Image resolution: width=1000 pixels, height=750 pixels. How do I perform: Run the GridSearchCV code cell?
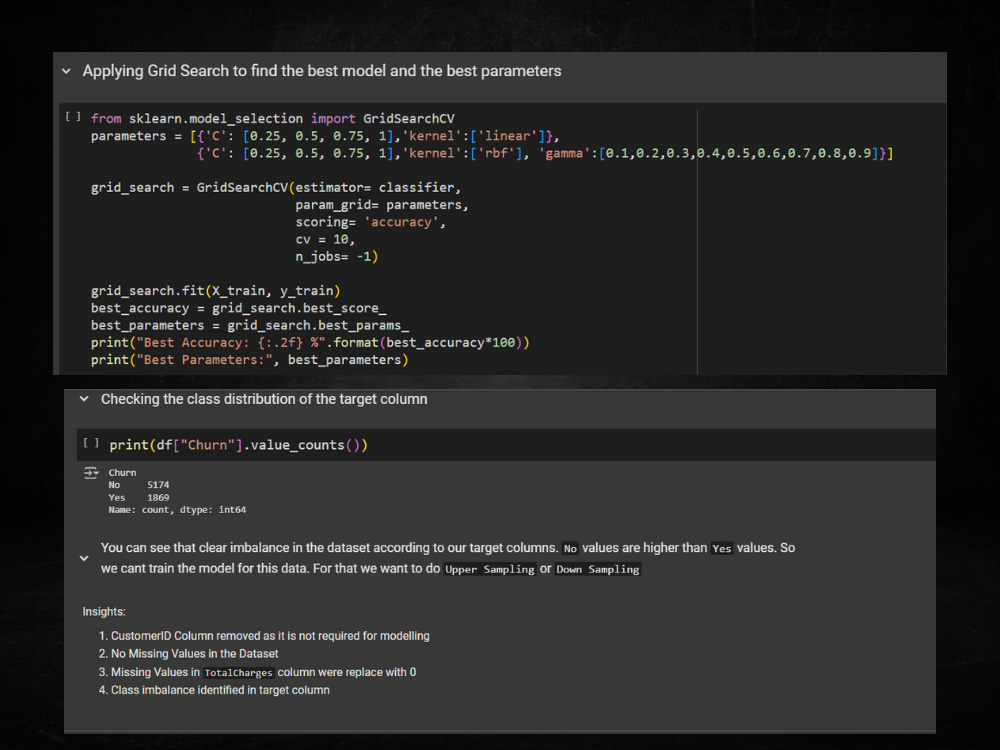(73, 117)
